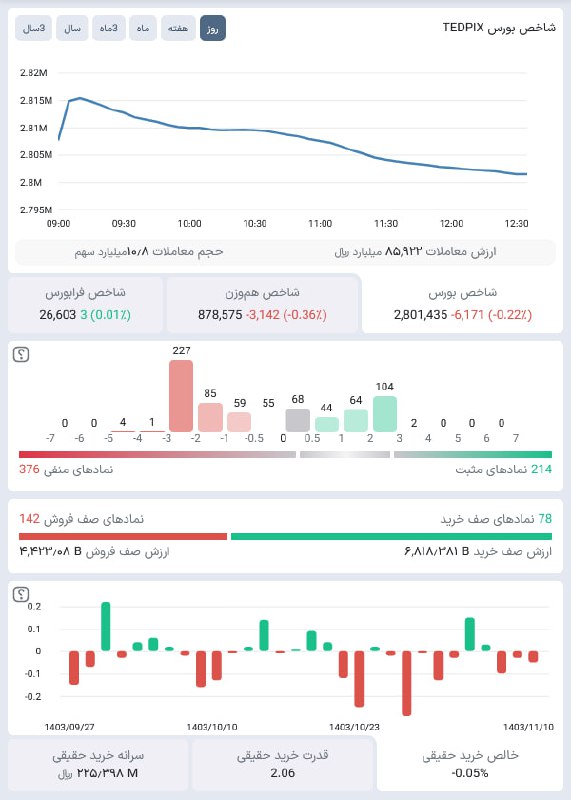571x800 pixels.
Task: Click the red sell-queue progress bar
Action: pyautogui.click(x=123, y=536)
